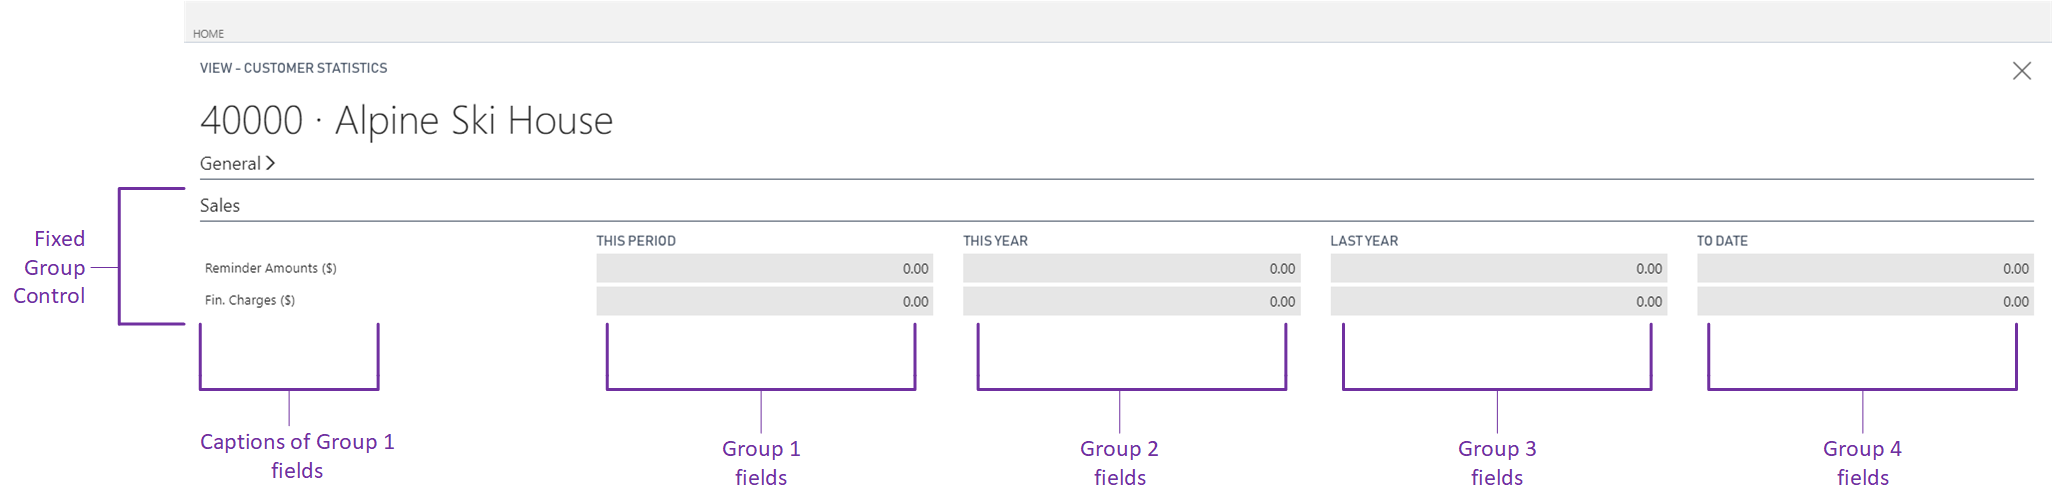Close the Customer Statistics page
The width and height of the screenshot is (2053, 504).
coord(2021,71)
